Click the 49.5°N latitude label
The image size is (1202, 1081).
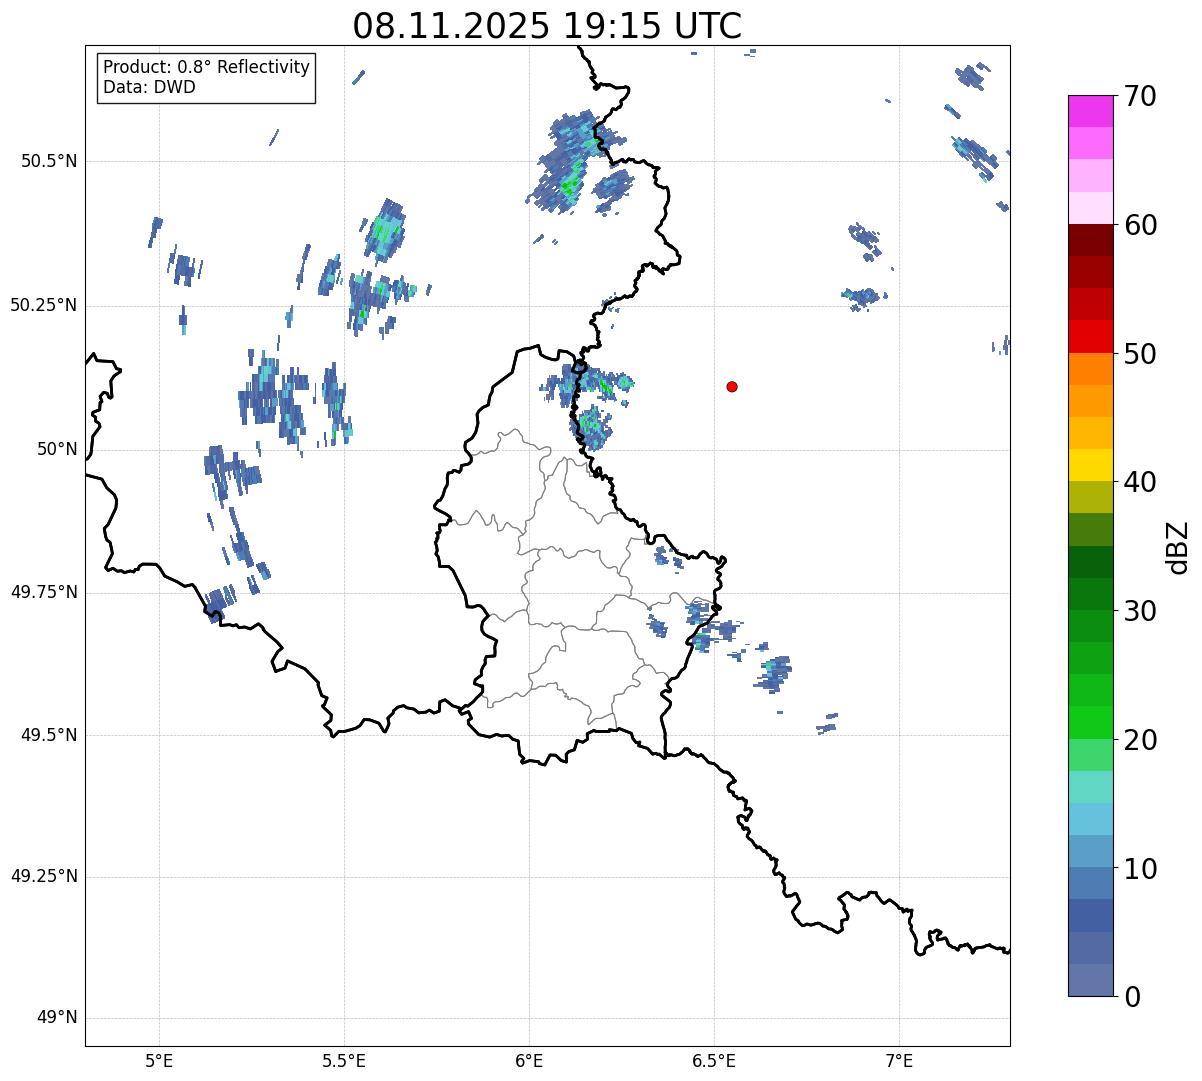[x=49, y=735]
